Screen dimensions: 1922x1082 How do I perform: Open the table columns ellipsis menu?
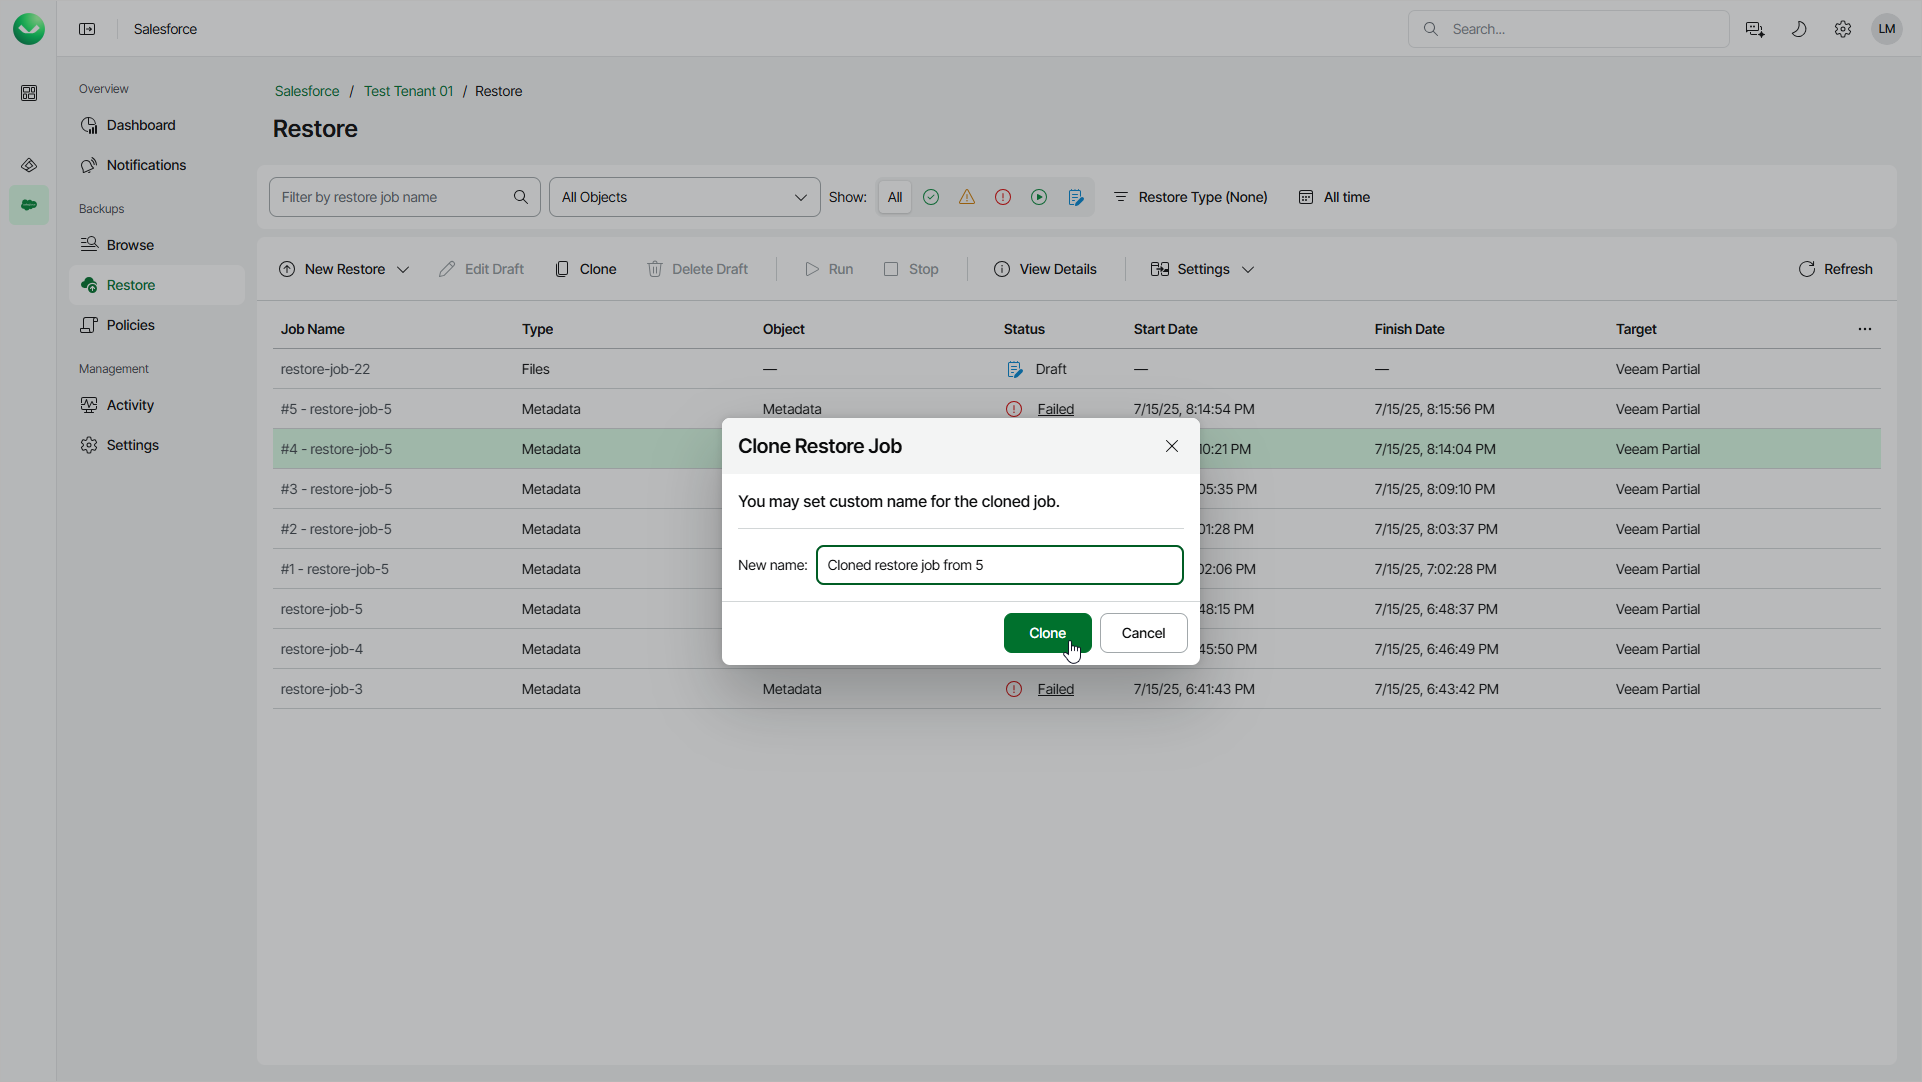[1864, 329]
